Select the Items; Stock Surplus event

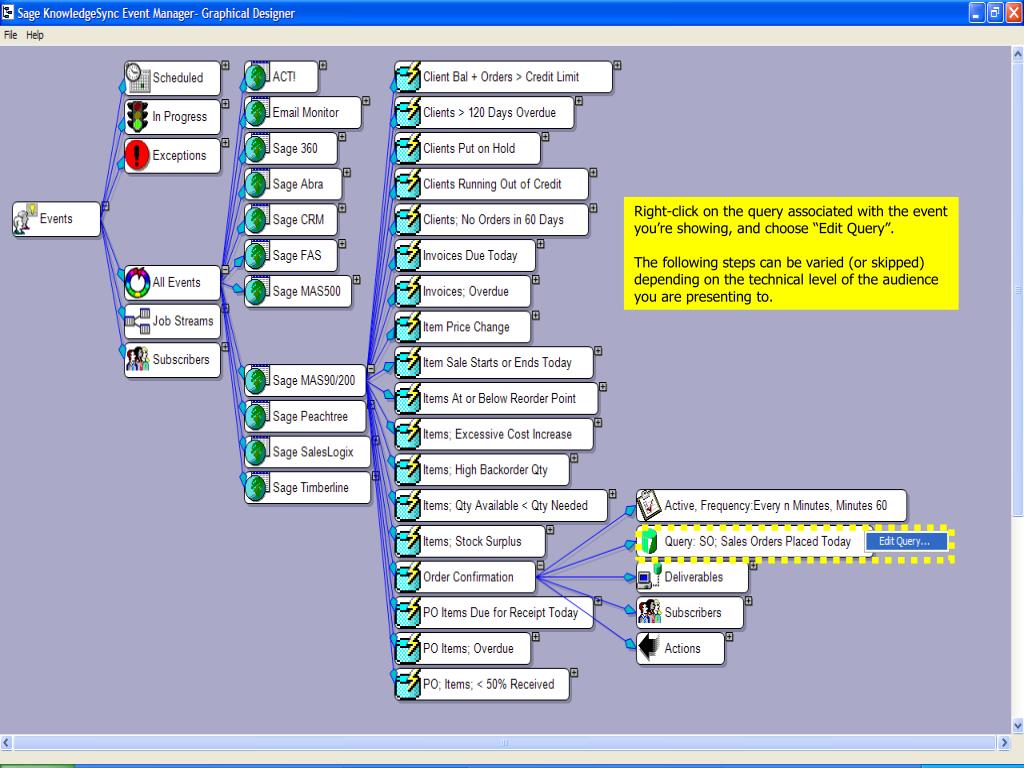pyautogui.click(x=470, y=541)
